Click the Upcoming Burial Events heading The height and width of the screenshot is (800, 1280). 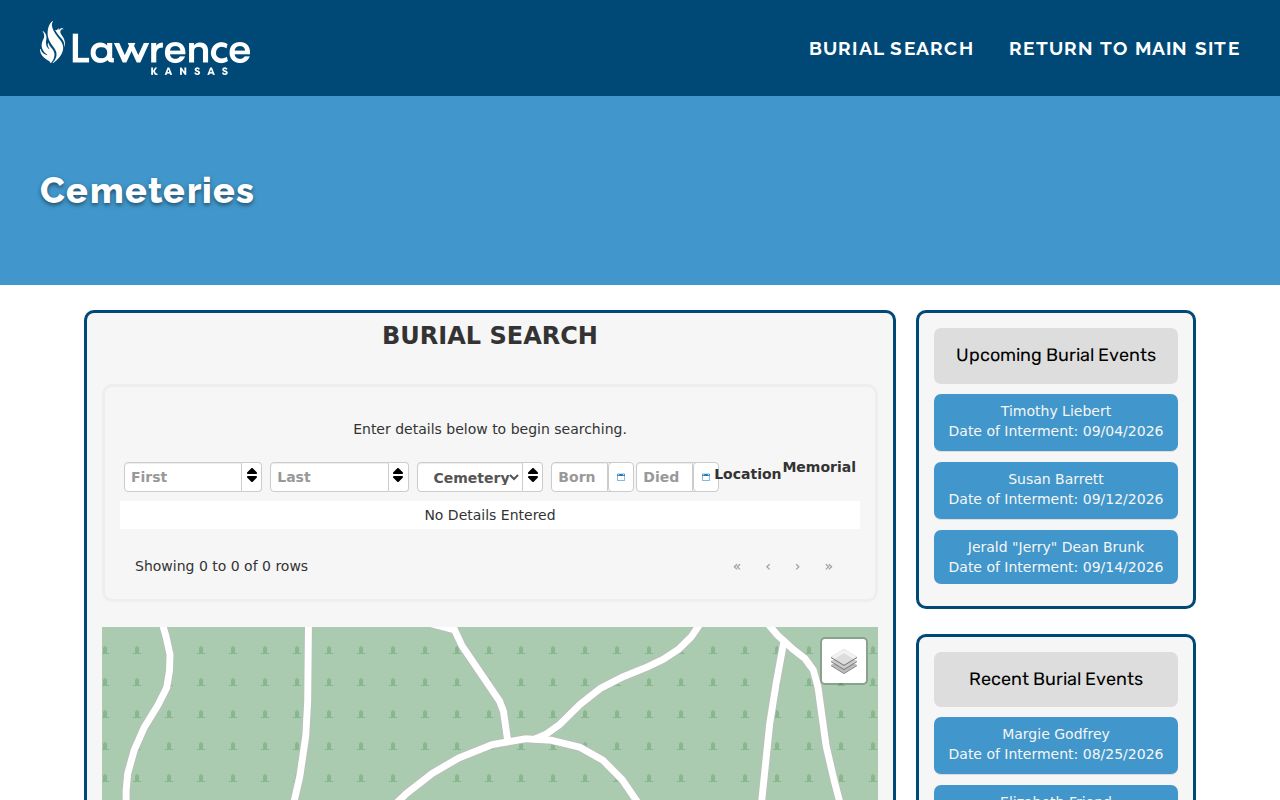pos(1056,355)
